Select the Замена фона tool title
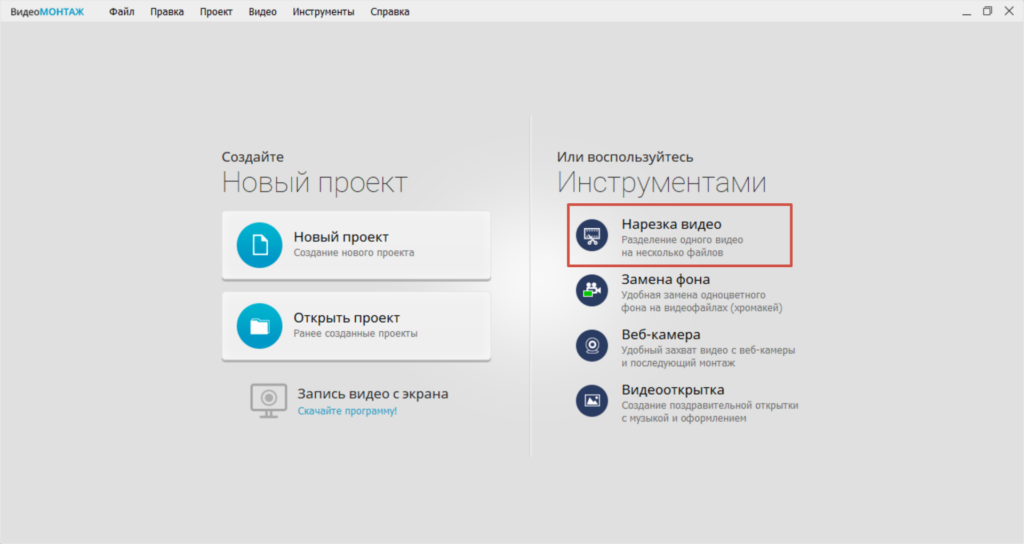The width and height of the screenshot is (1024, 544). (x=665, y=279)
